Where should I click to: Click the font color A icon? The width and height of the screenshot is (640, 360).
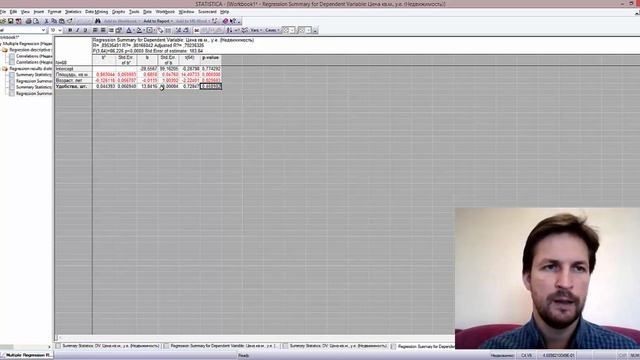(129, 30)
